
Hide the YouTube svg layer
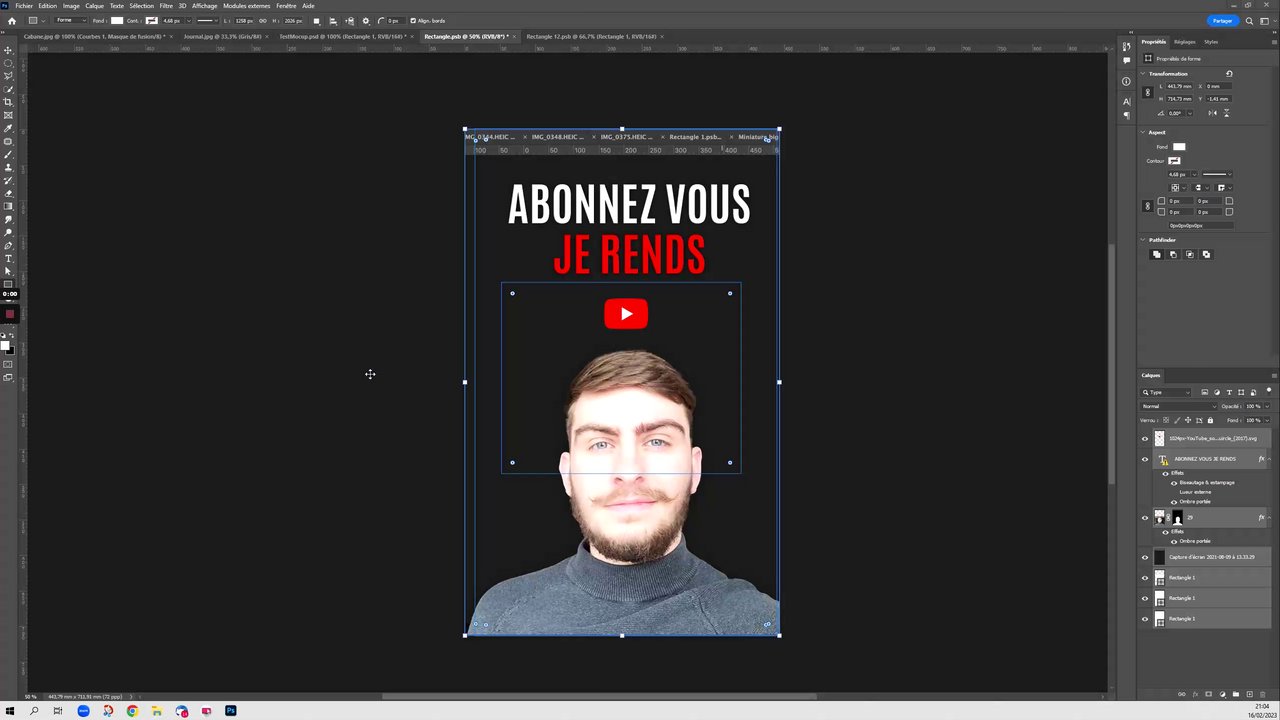[1145, 438]
